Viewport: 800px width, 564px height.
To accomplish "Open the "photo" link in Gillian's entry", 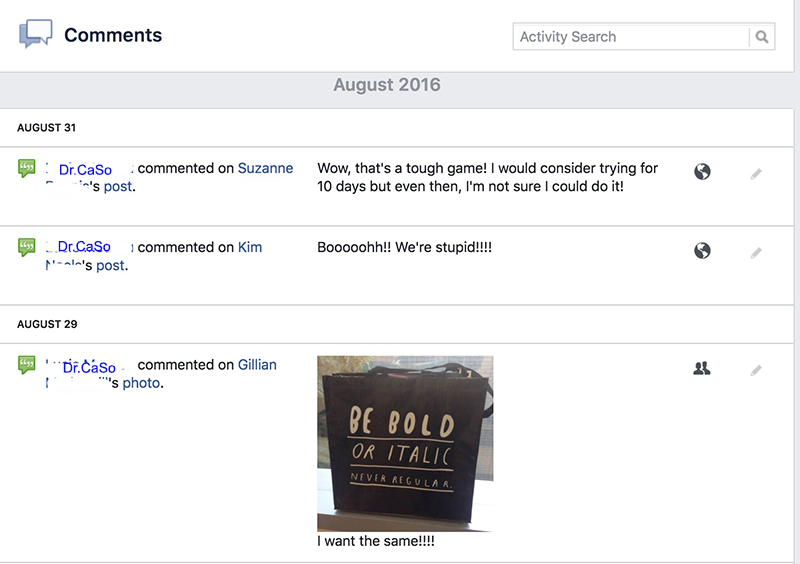I will click(141, 383).
